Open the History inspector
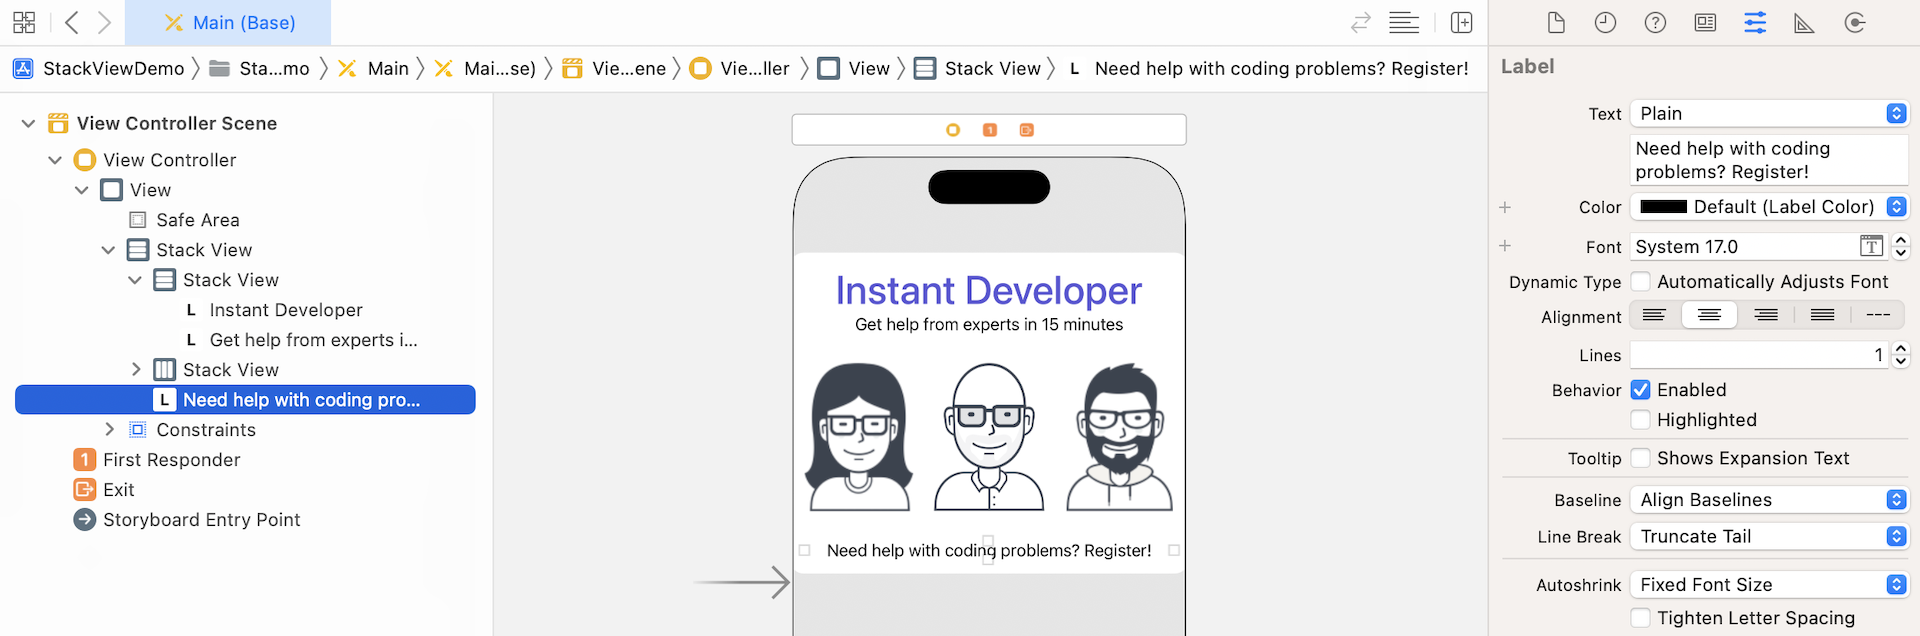This screenshot has height=636, width=1920. (1605, 23)
